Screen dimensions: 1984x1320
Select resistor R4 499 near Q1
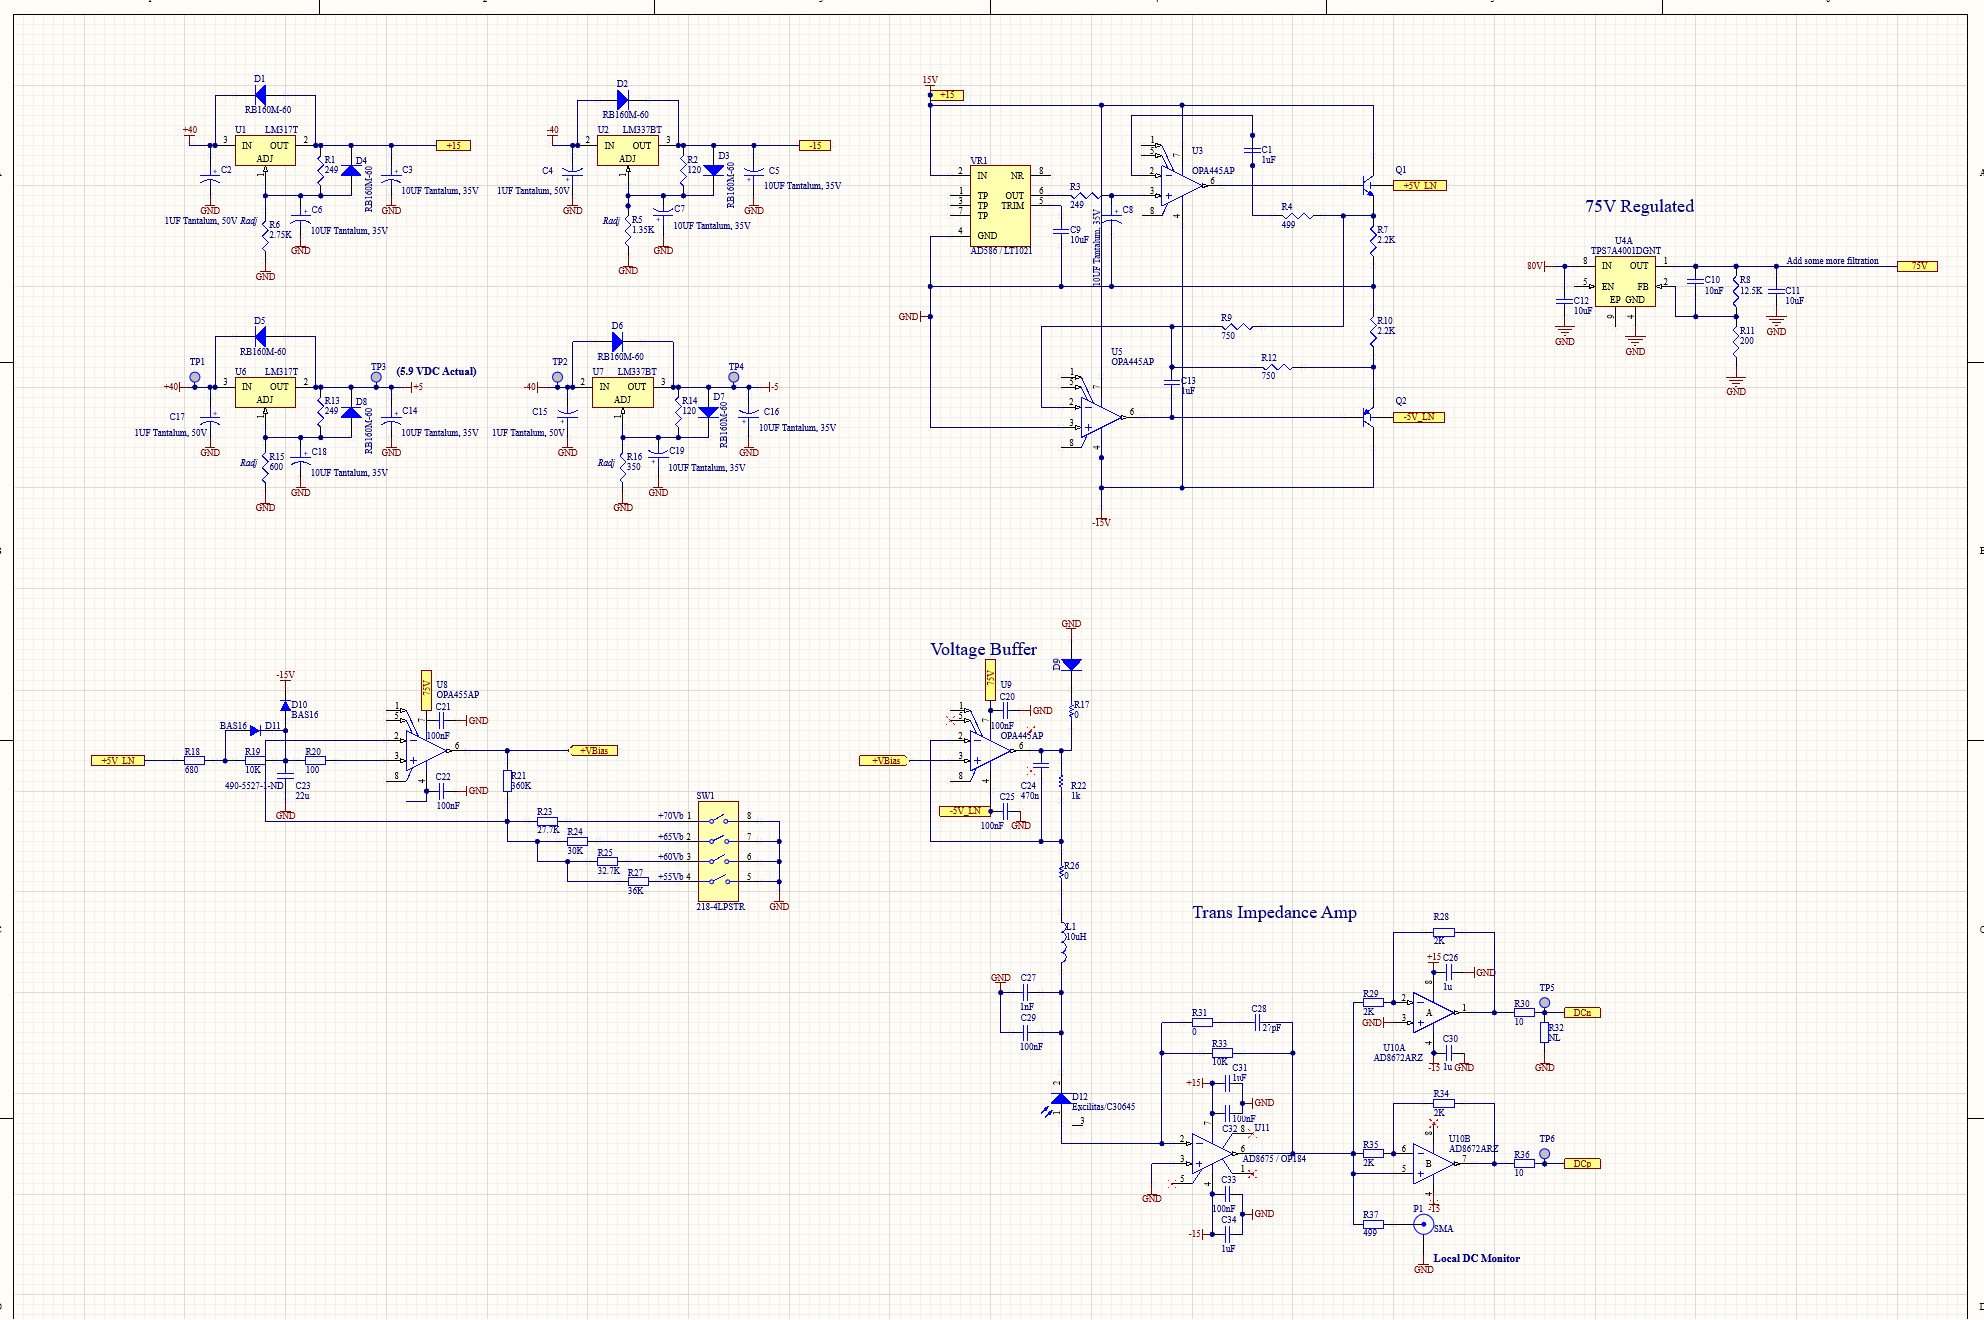click(x=1296, y=216)
